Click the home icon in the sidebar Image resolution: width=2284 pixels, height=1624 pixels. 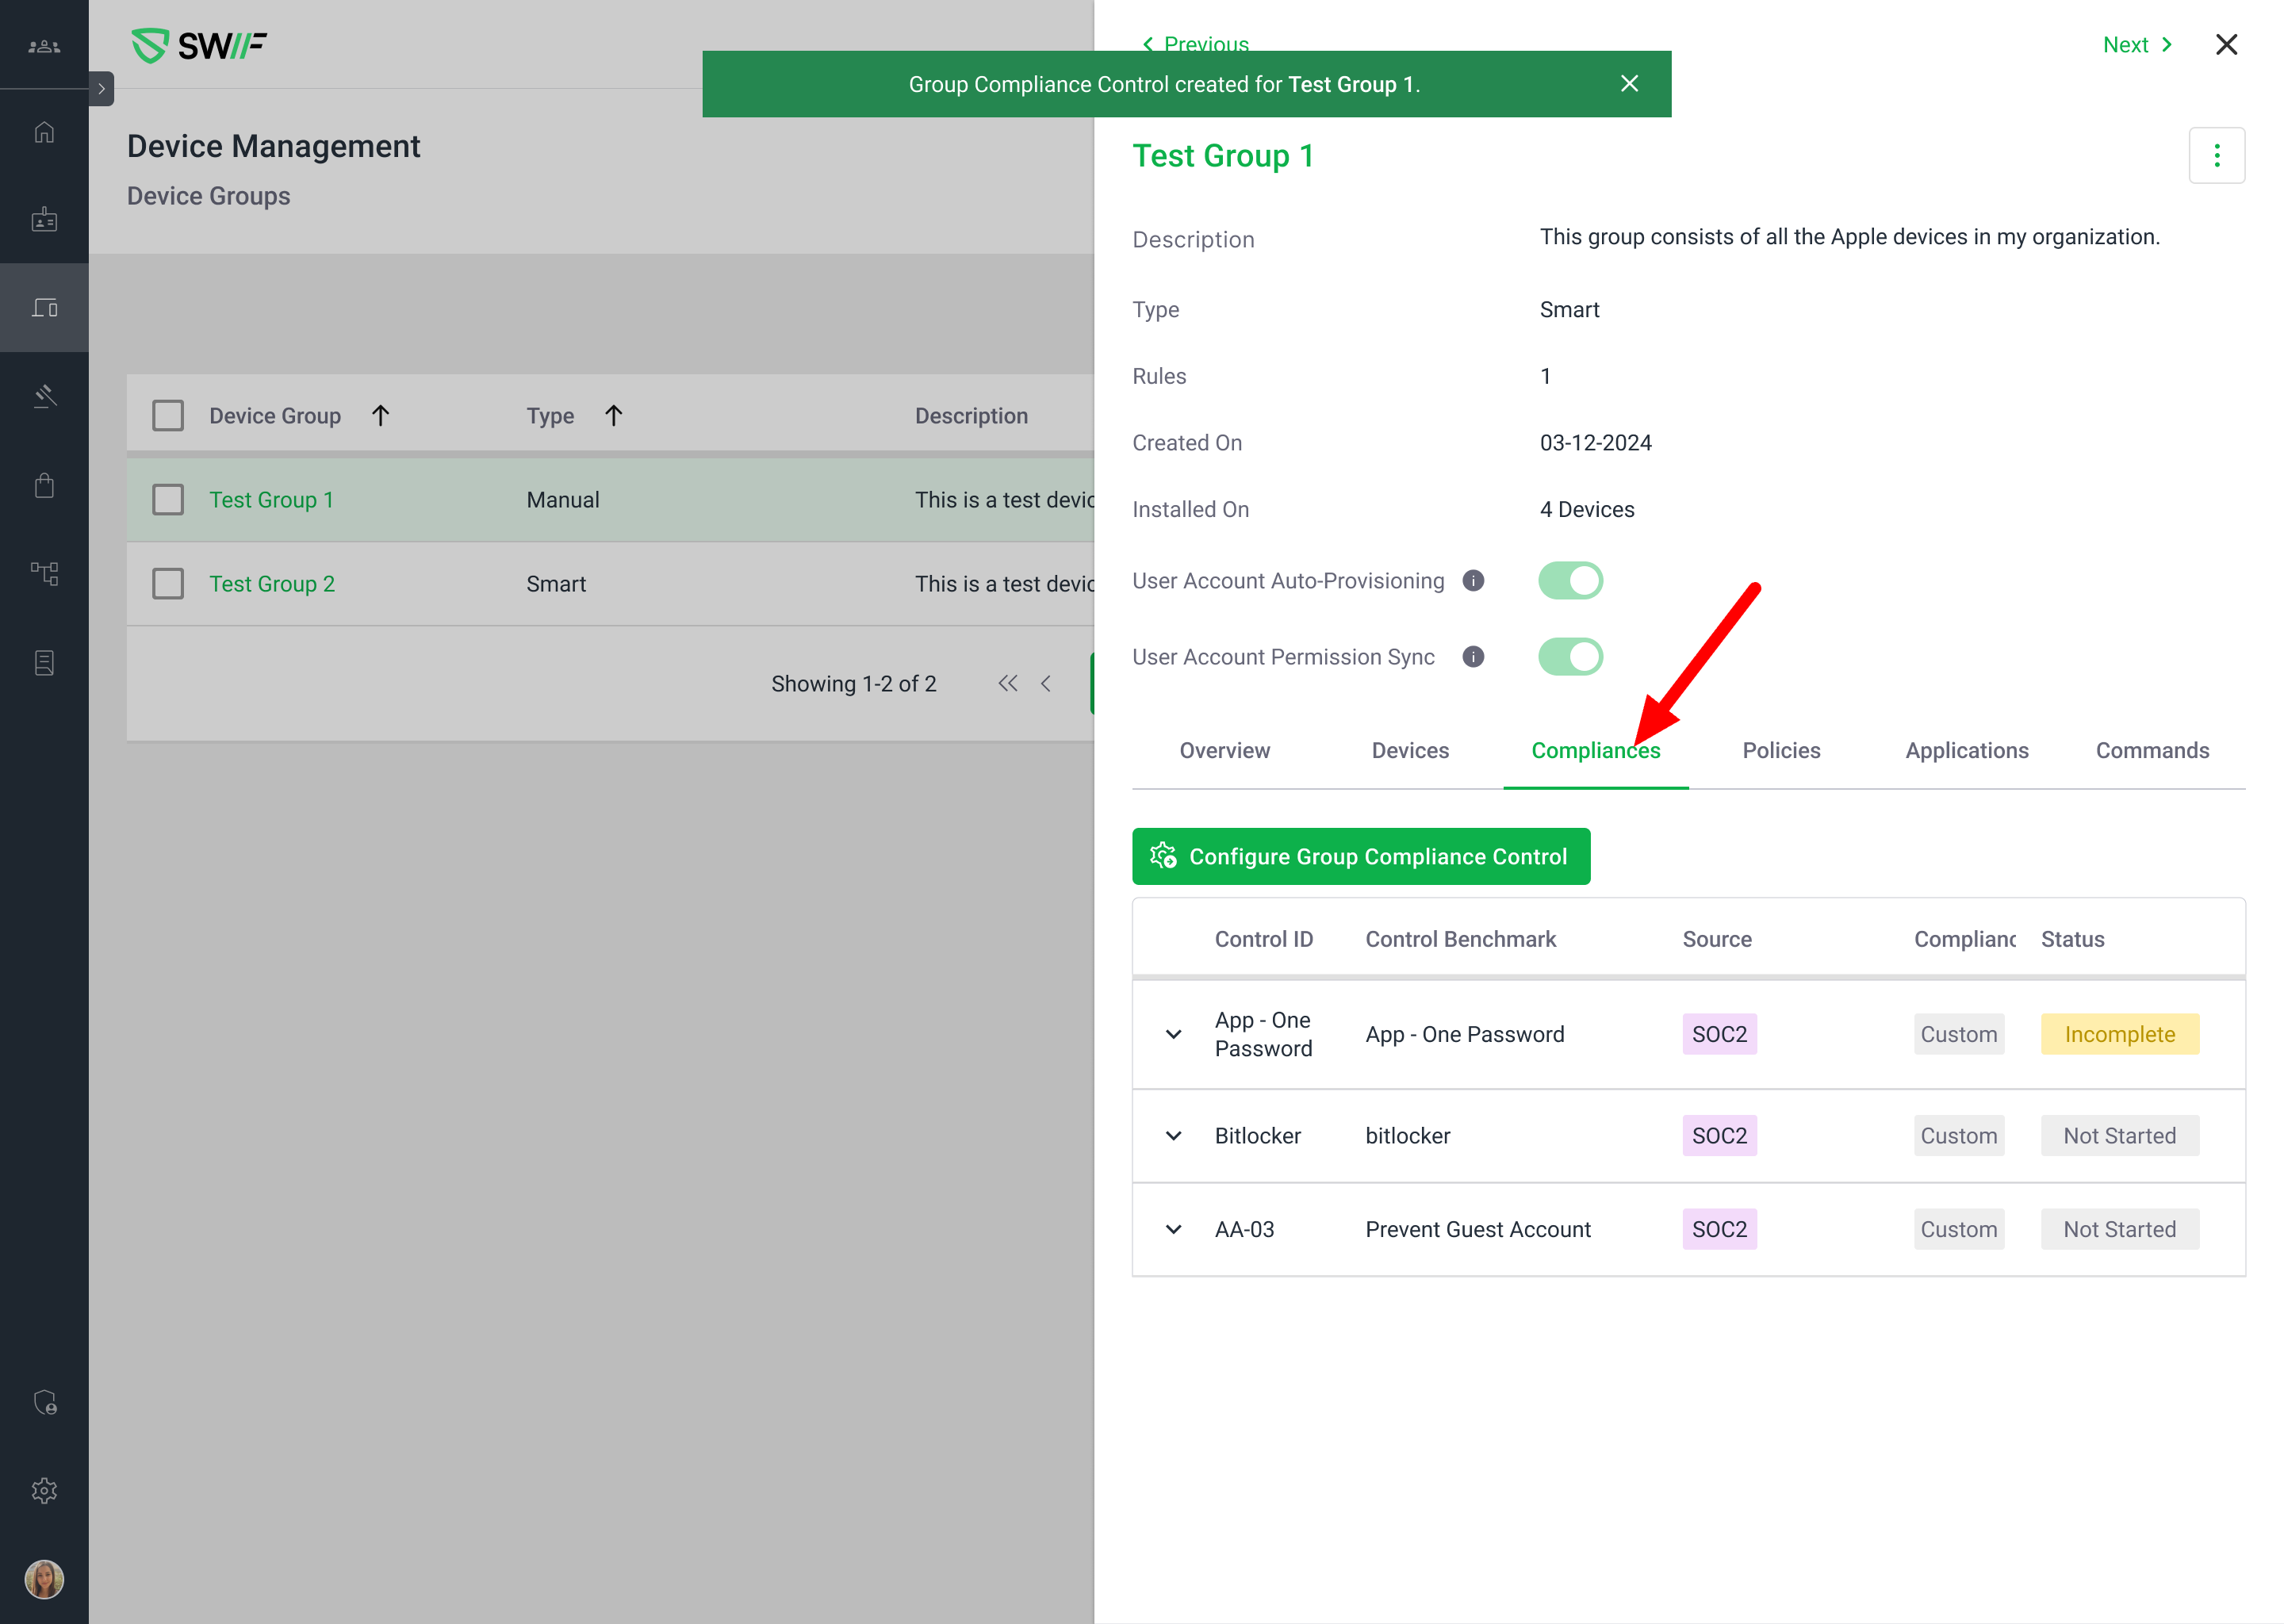[44, 132]
